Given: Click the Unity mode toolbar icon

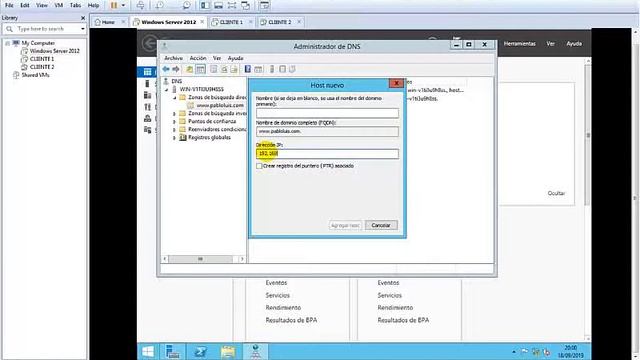Looking at the screenshot, I should coord(245,5).
